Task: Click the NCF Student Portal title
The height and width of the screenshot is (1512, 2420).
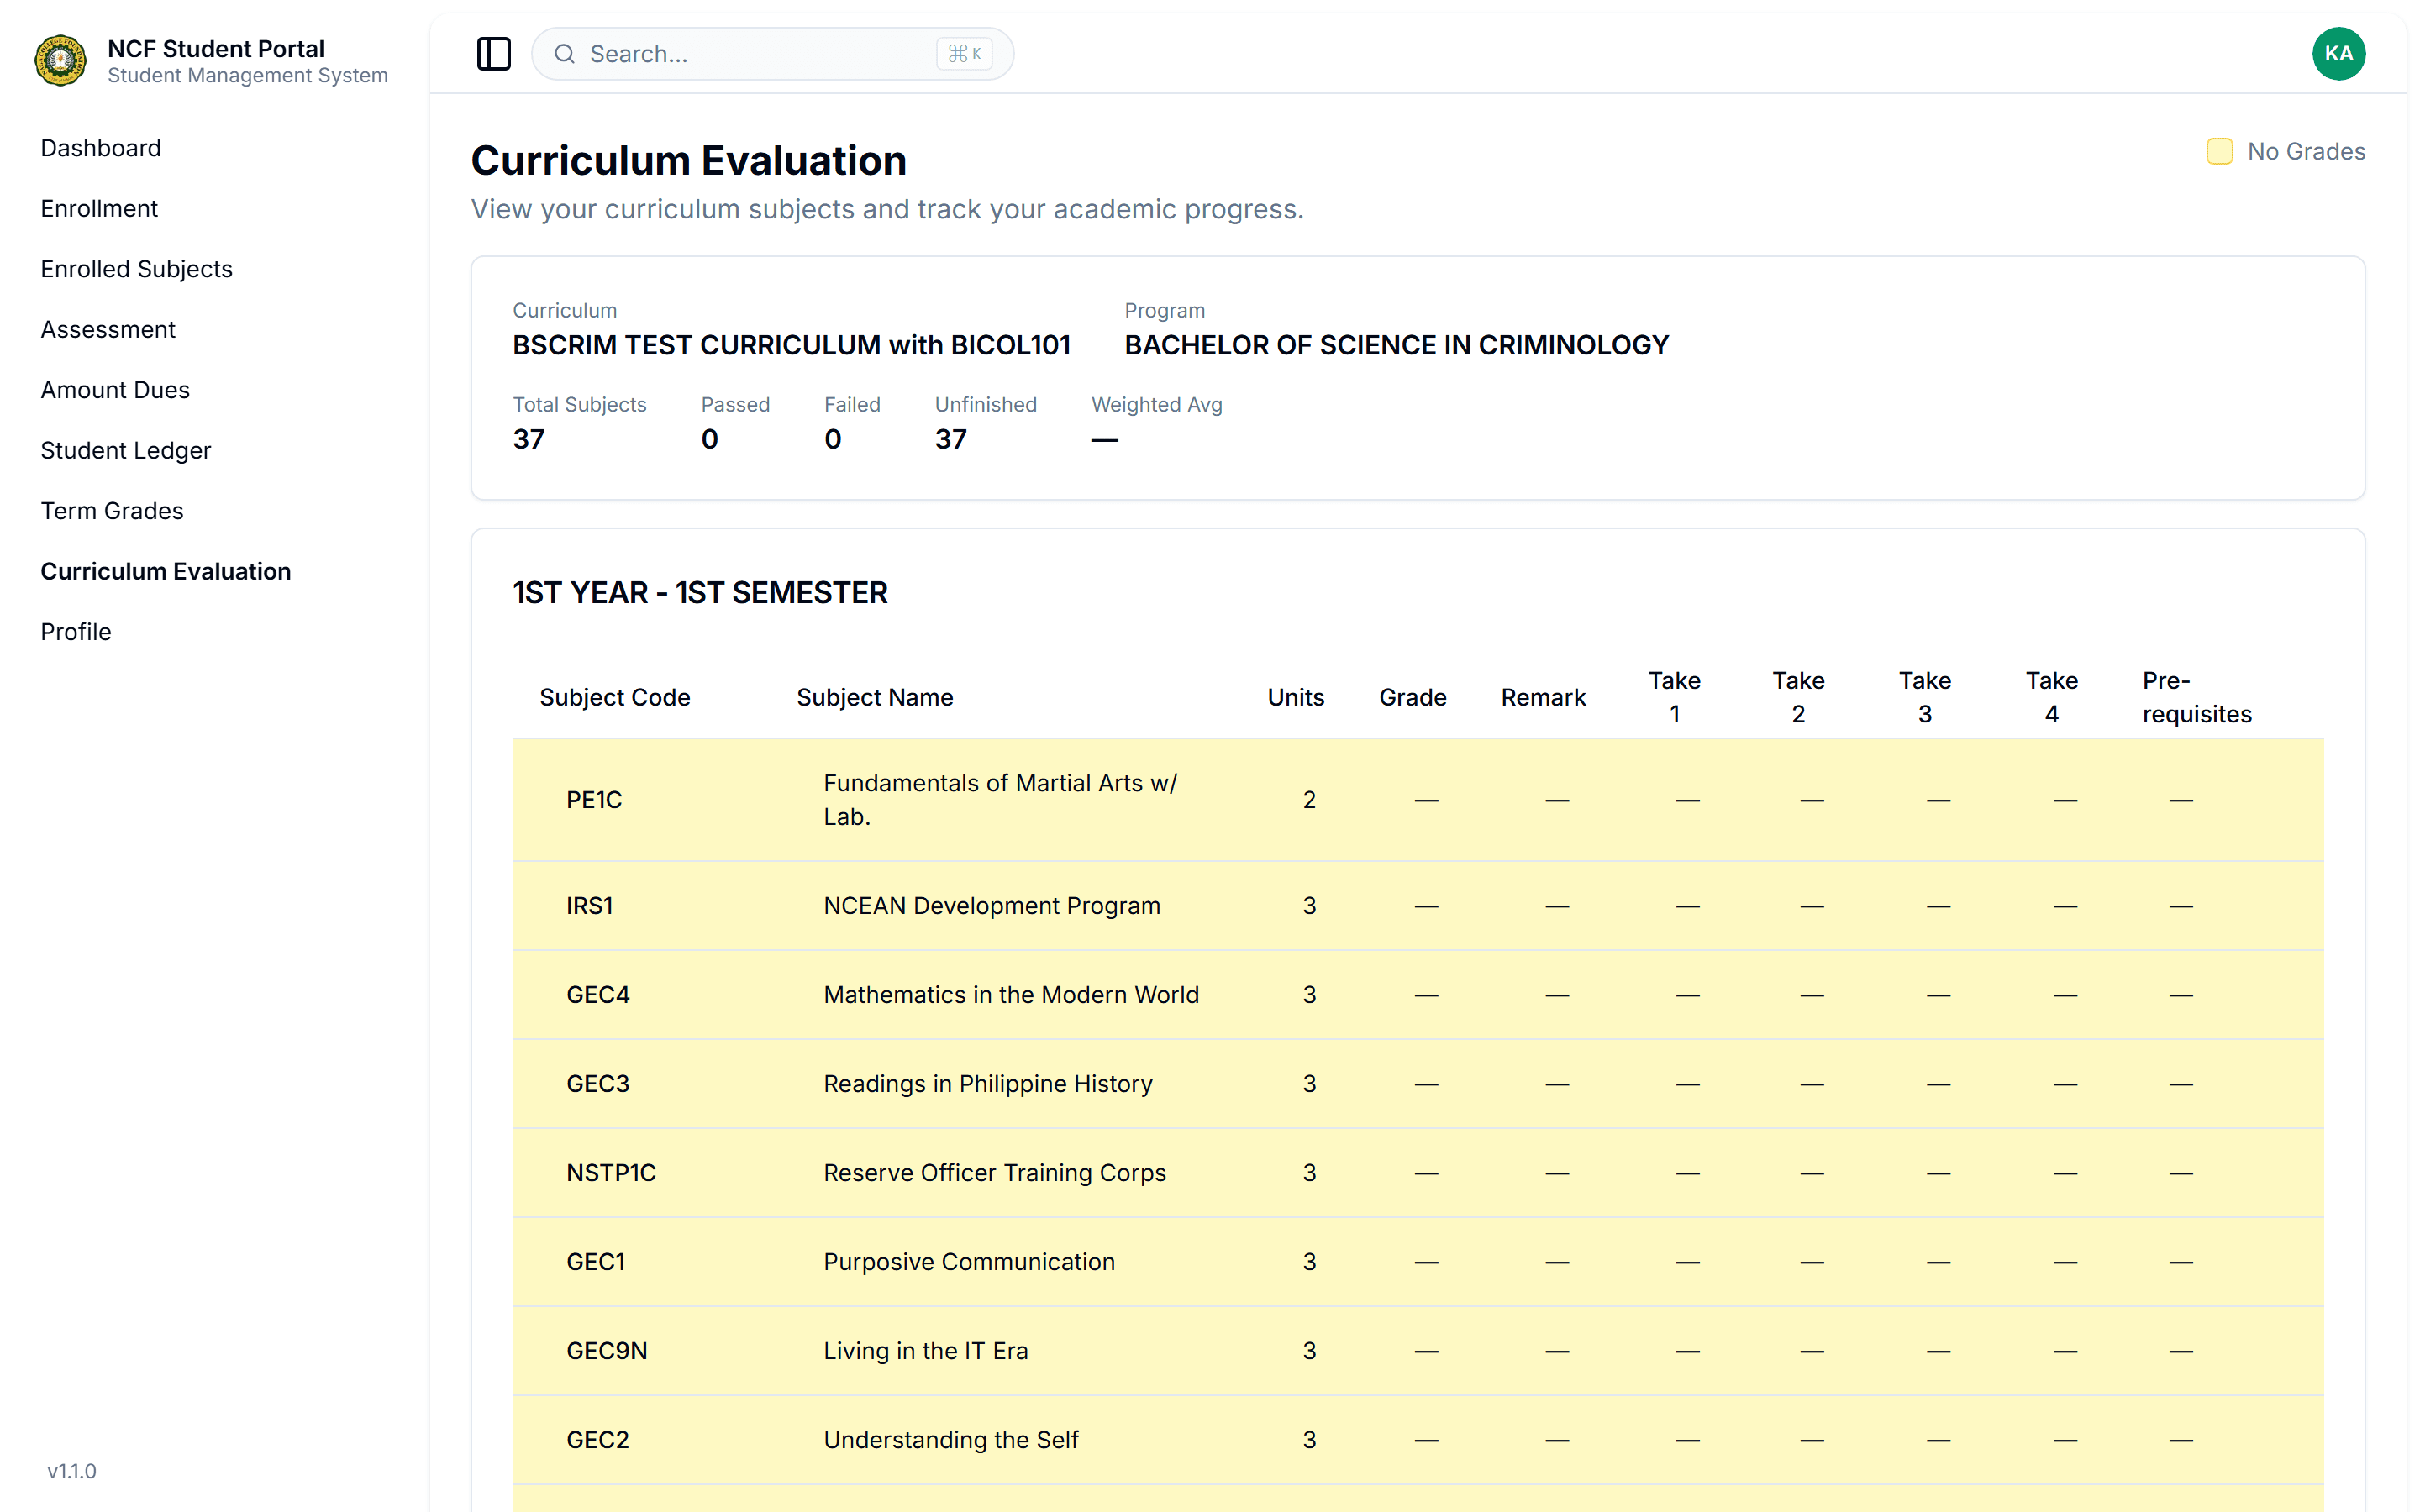Action: pos(216,48)
